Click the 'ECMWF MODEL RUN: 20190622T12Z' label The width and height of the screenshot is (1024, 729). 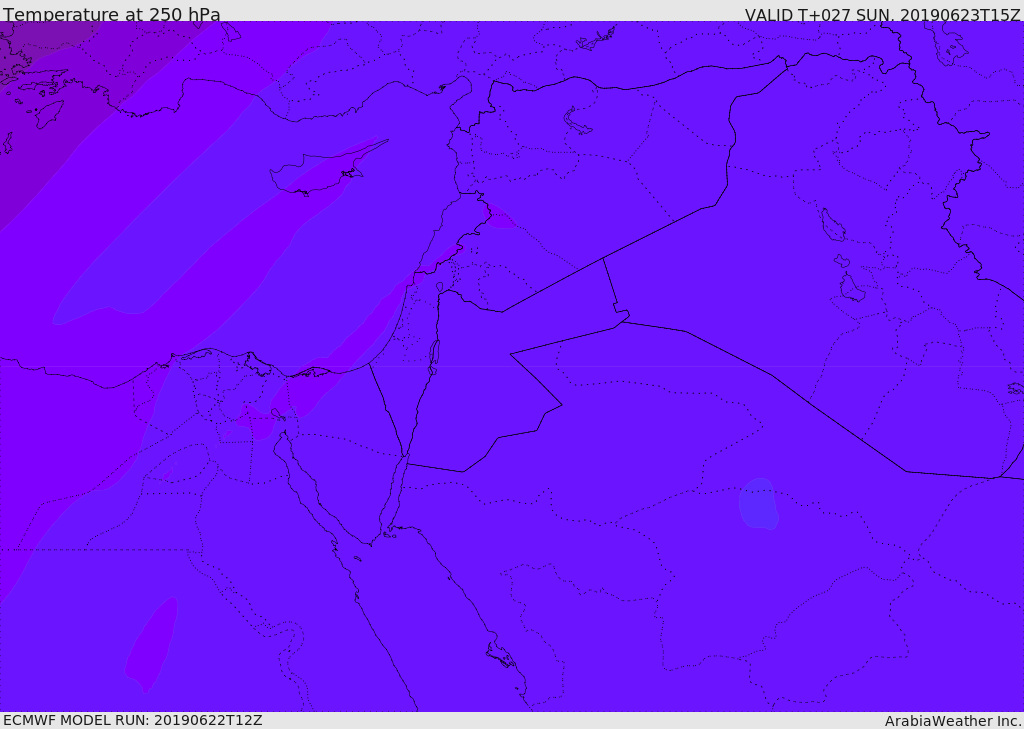(133, 720)
